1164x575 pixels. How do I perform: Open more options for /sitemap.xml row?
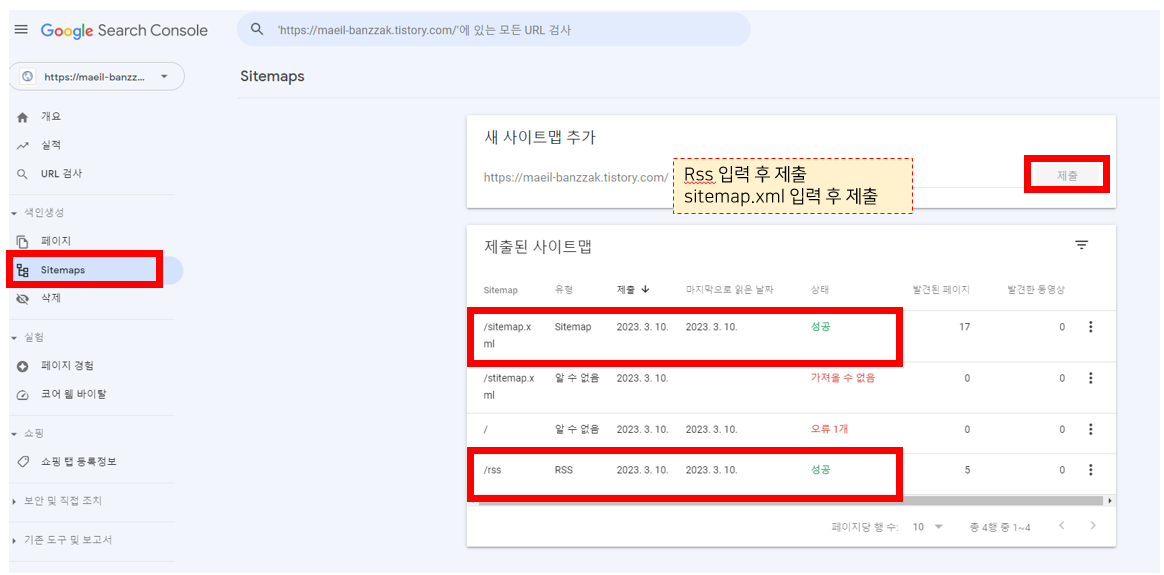click(1091, 326)
